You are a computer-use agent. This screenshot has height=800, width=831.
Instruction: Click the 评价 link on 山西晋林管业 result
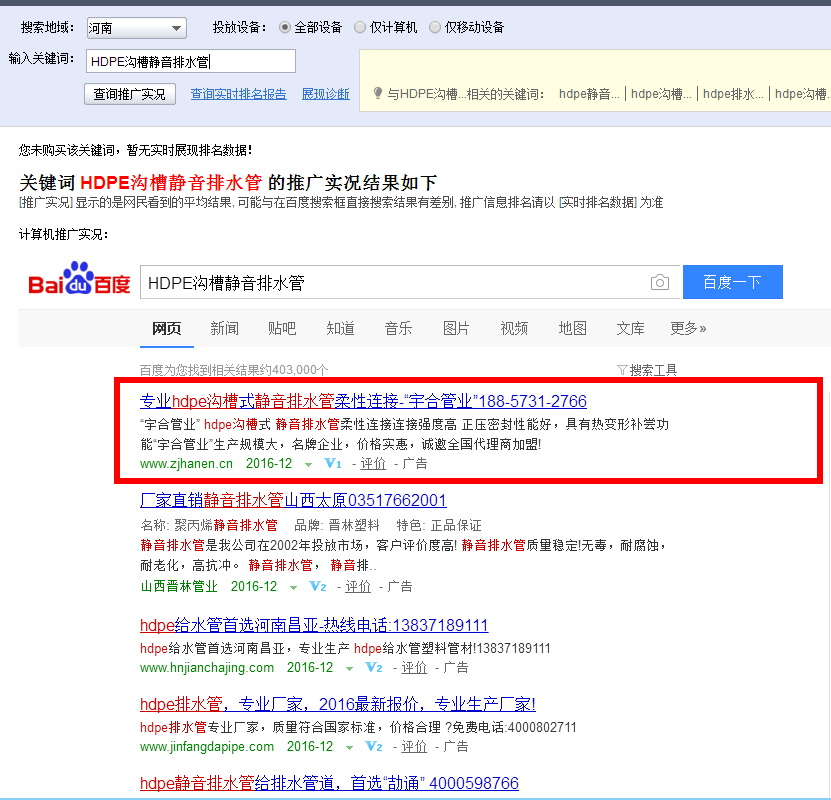(358, 586)
